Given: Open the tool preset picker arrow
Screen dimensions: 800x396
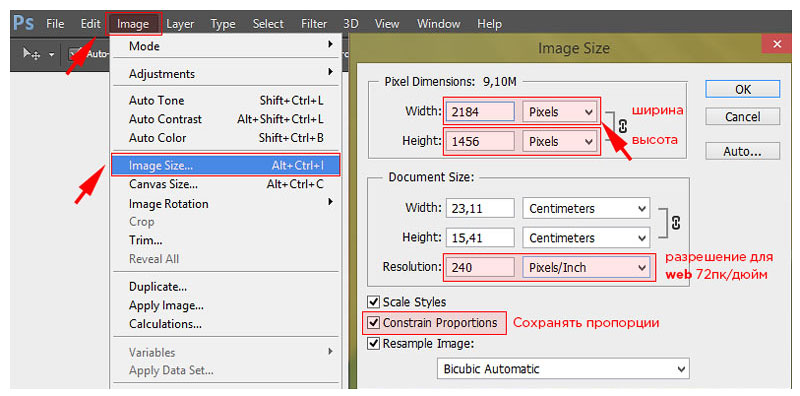Looking at the screenshot, I should tap(52, 54).
